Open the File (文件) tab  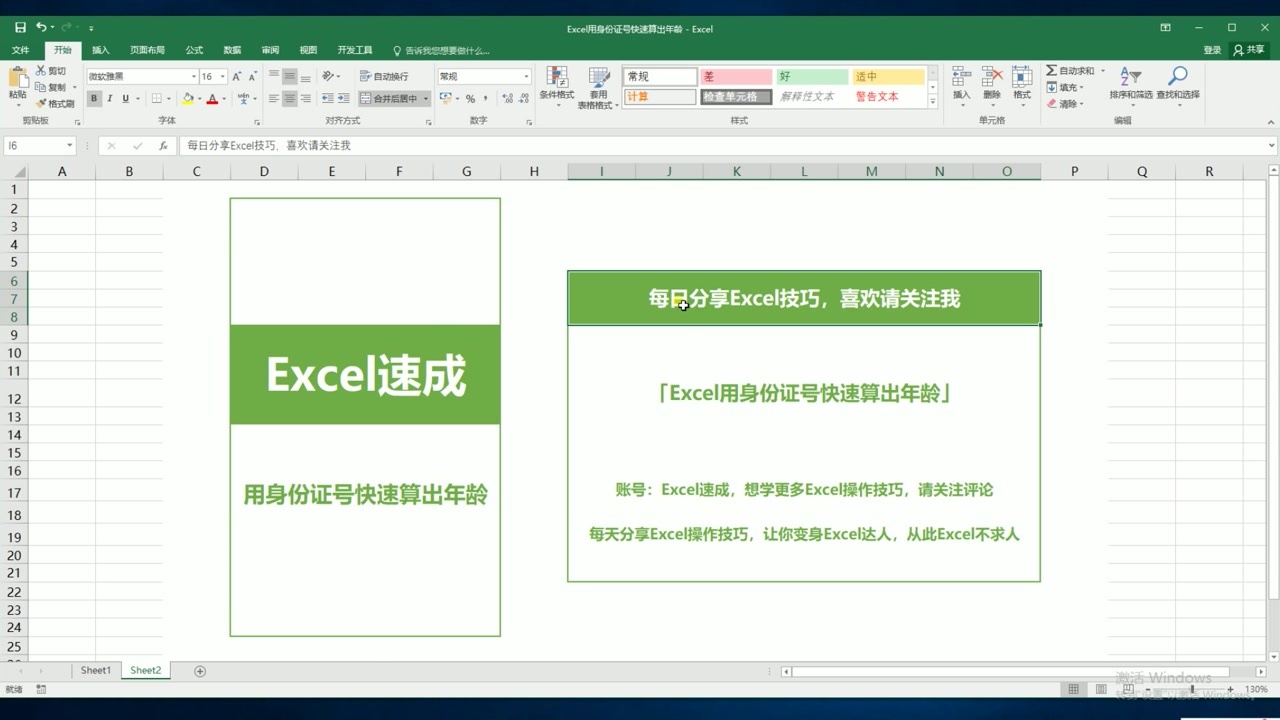pyautogui.click(x=20, y=50)
